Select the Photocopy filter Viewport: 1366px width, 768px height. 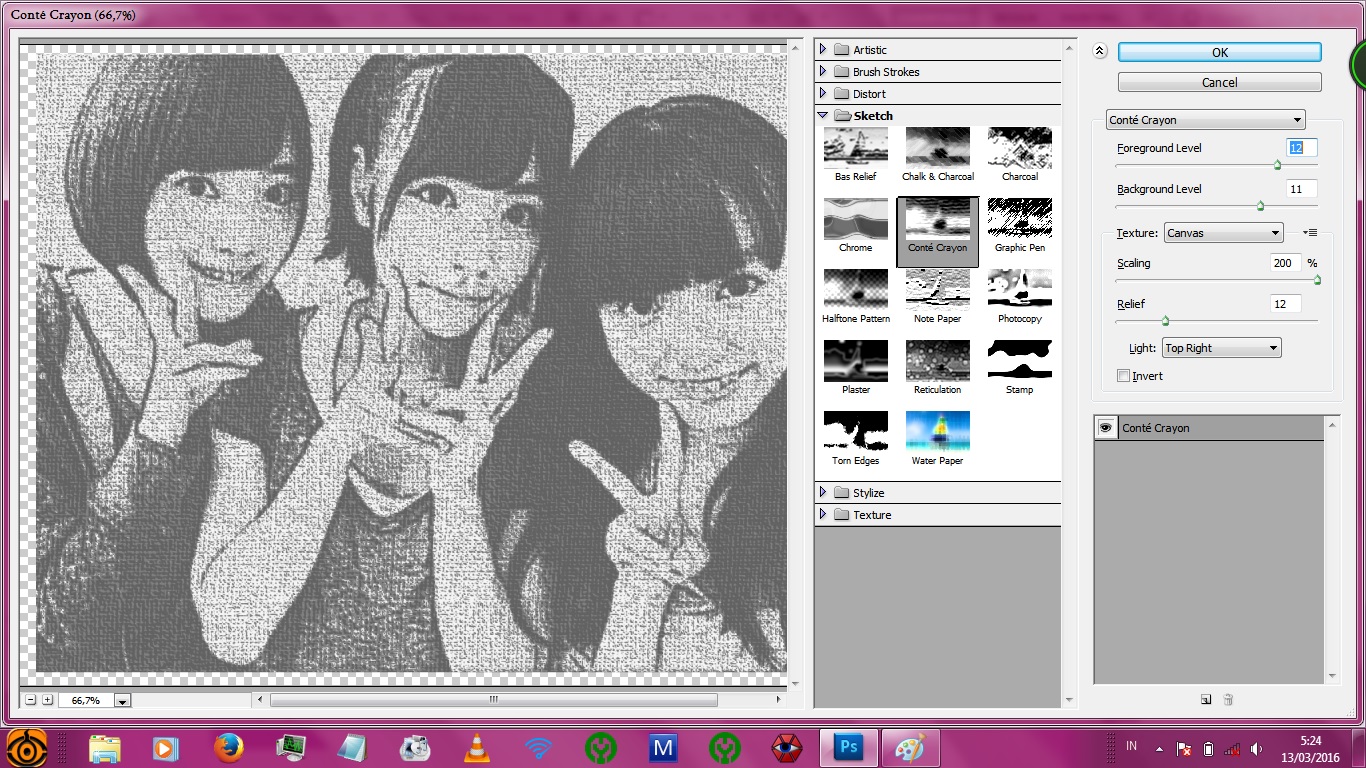tap(1019, 289)
